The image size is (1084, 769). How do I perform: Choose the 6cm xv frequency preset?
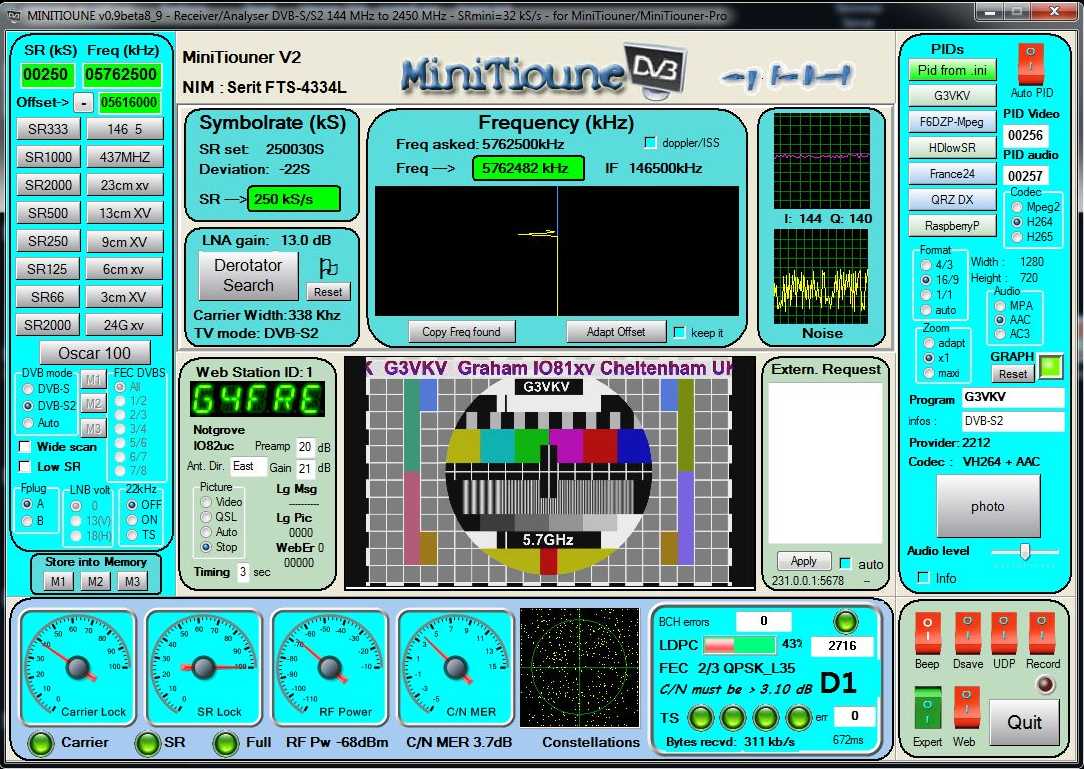point(124,269)
